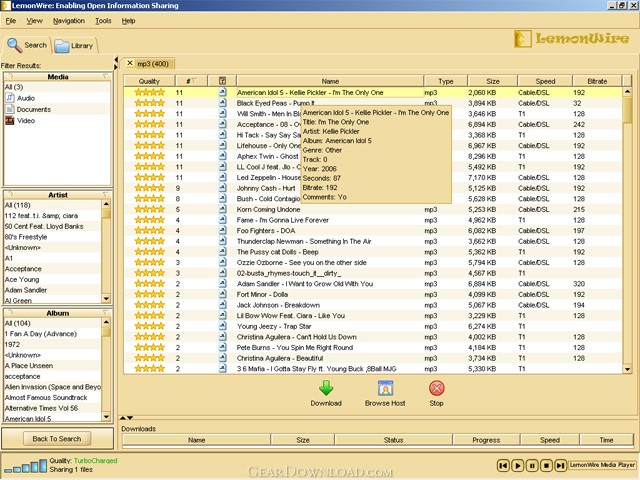
Task: Click the LemonWire Media Player label
Action: pos(602,465)
